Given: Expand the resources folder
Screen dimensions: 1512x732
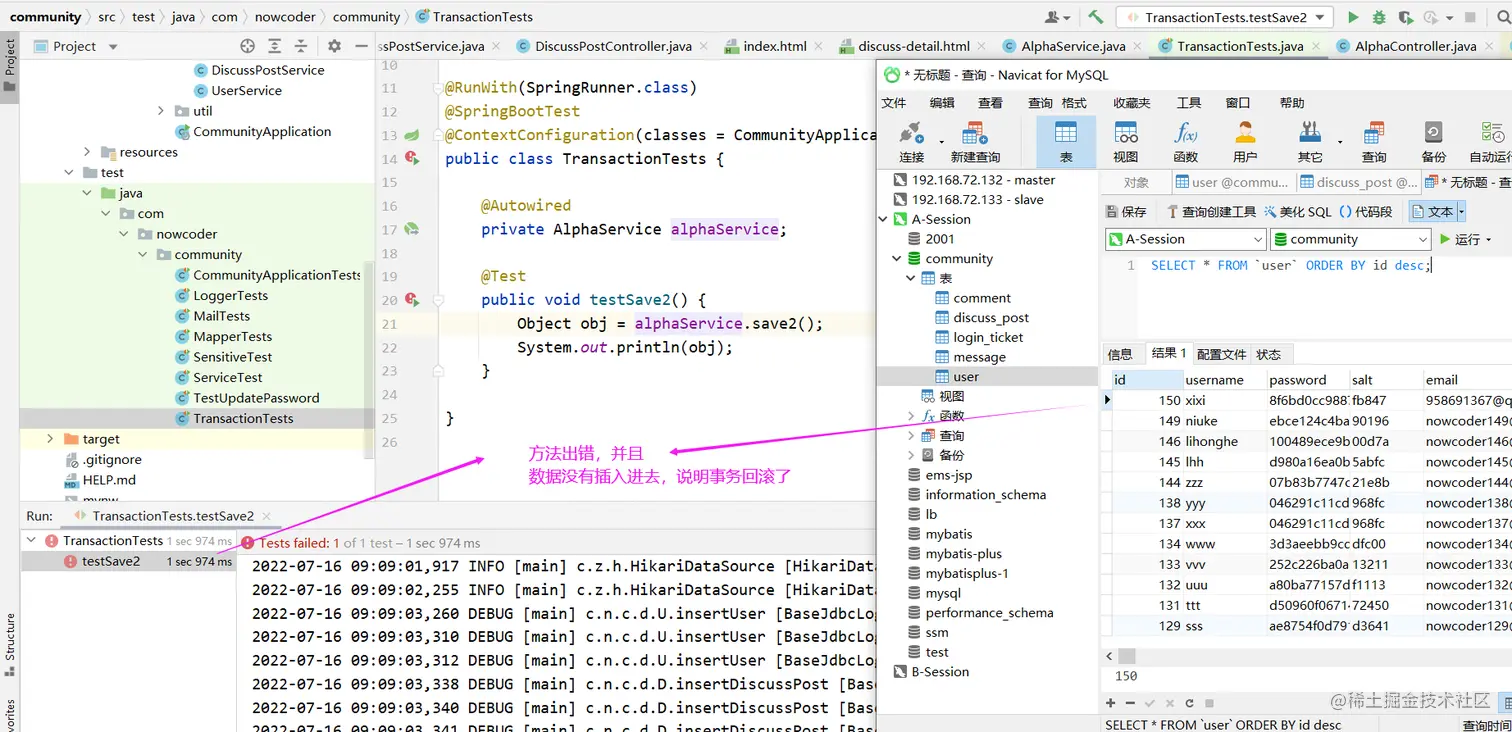Looking at the screenshot, I should [x=87, y=152].
